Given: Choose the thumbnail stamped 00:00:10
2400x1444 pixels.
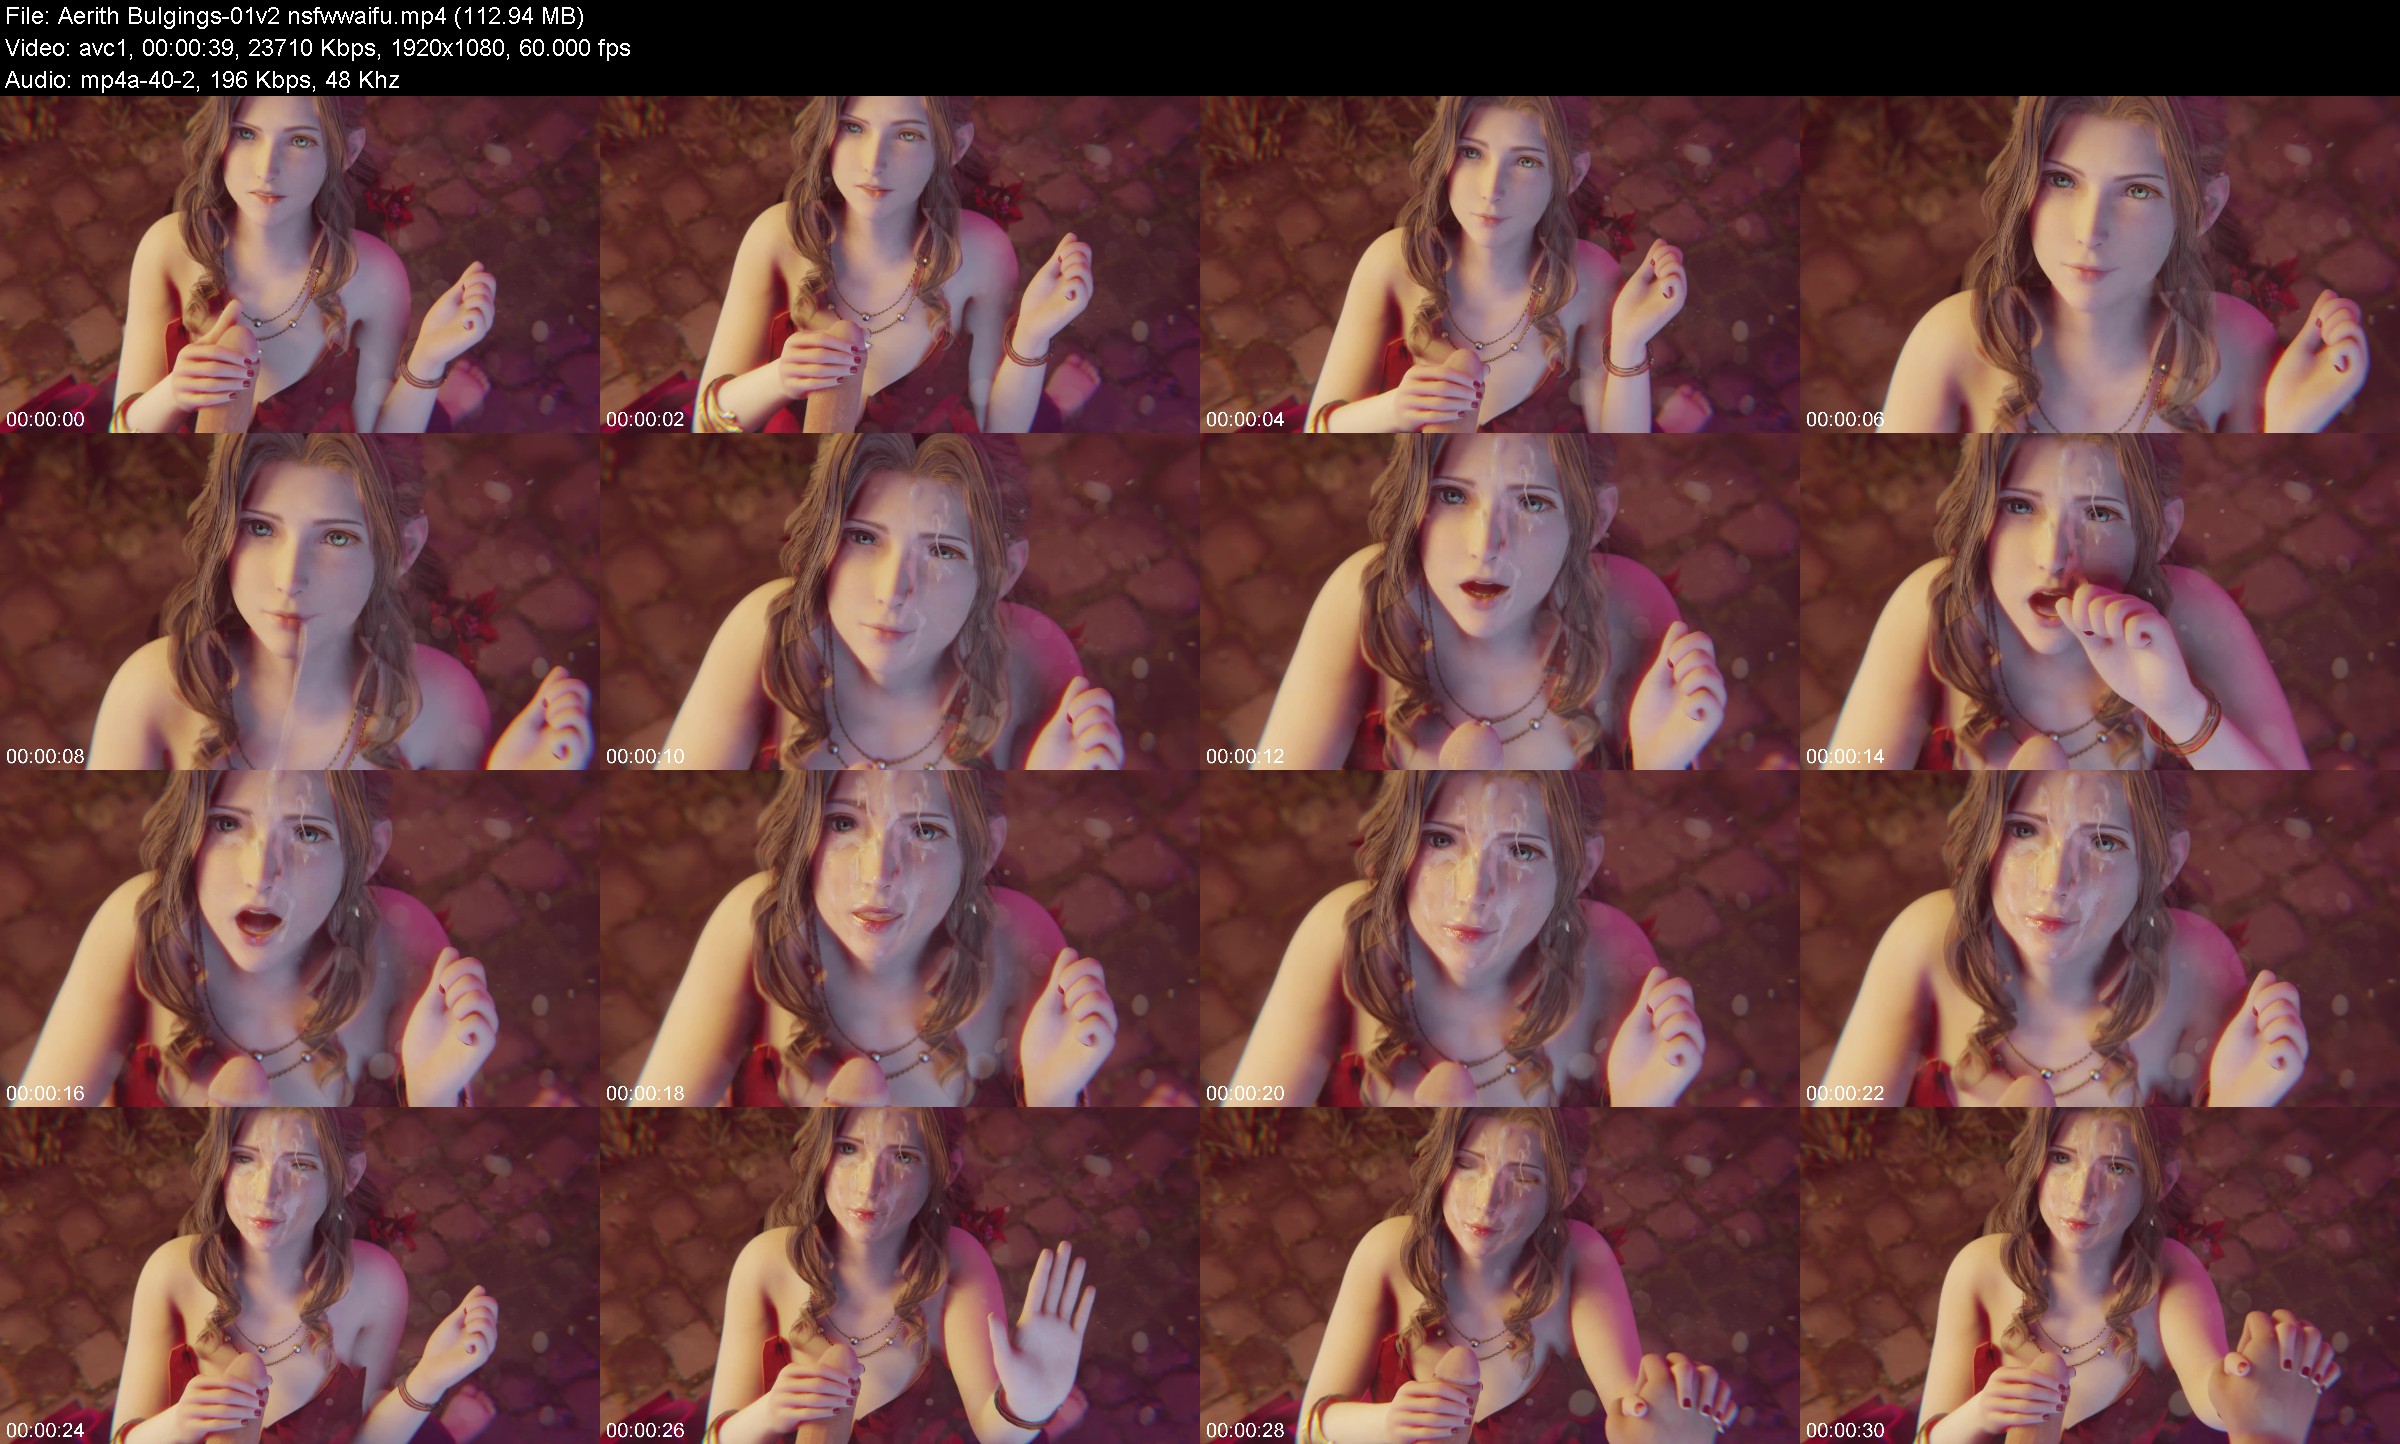Looking at the screenshot, I should 900,601.
